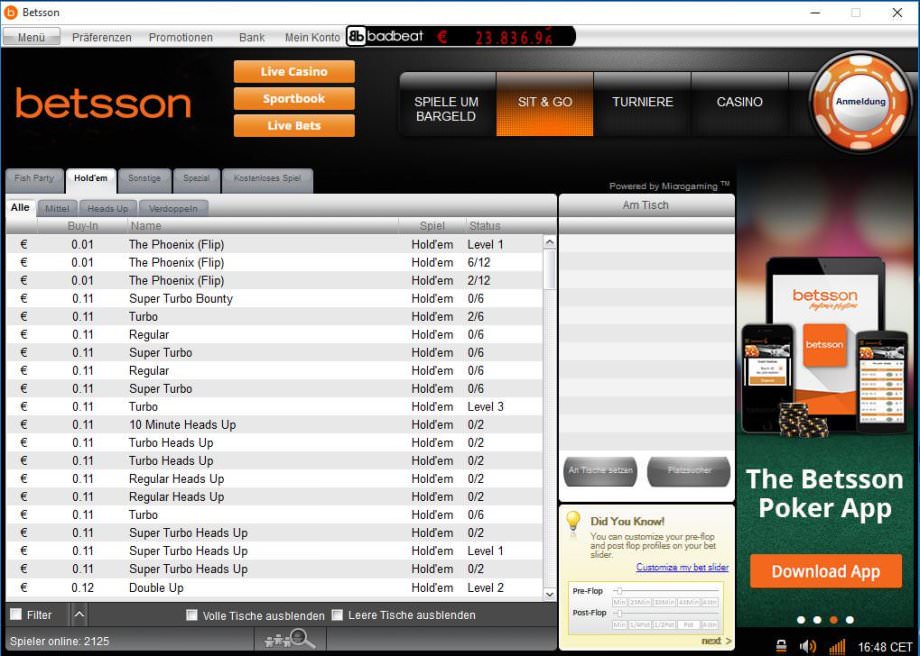Go to the Sportbook
920x656 pixels.
294,99
